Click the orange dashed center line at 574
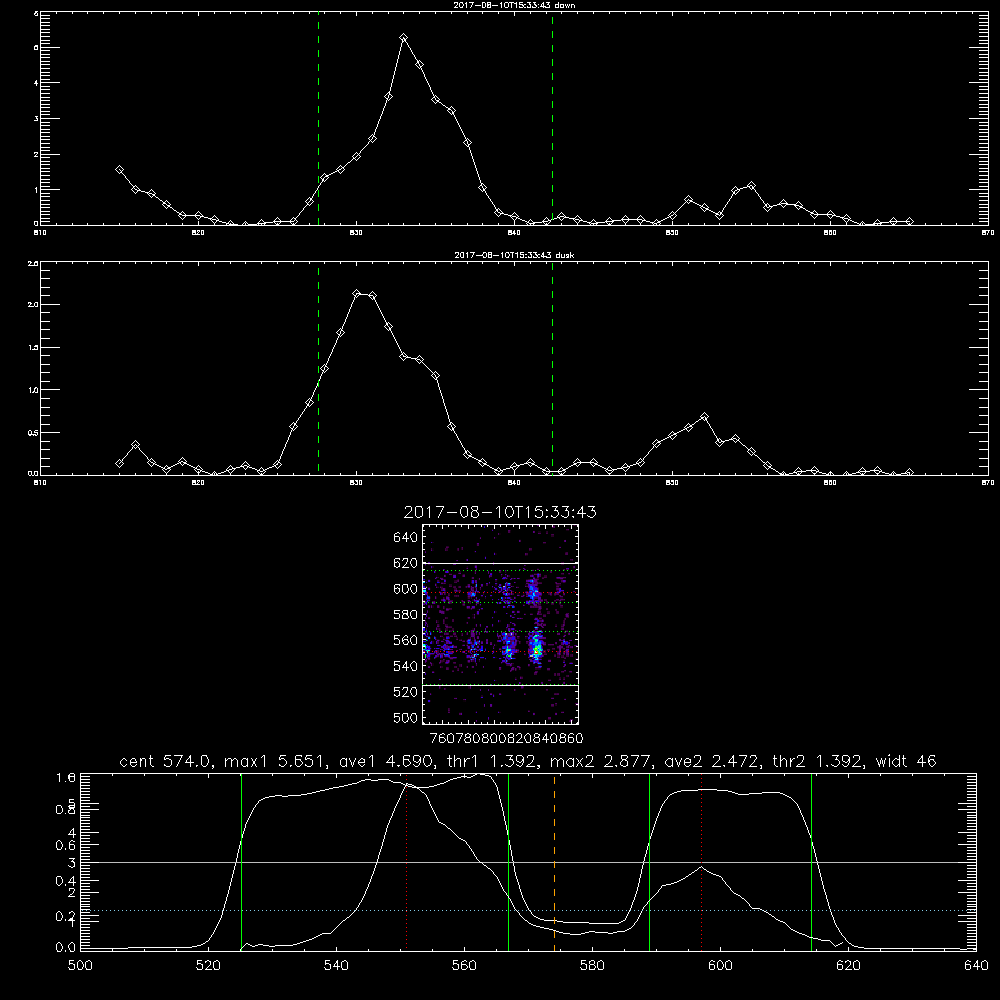The height and width of the screenshot is (1000, 1000). click(554, 862)
